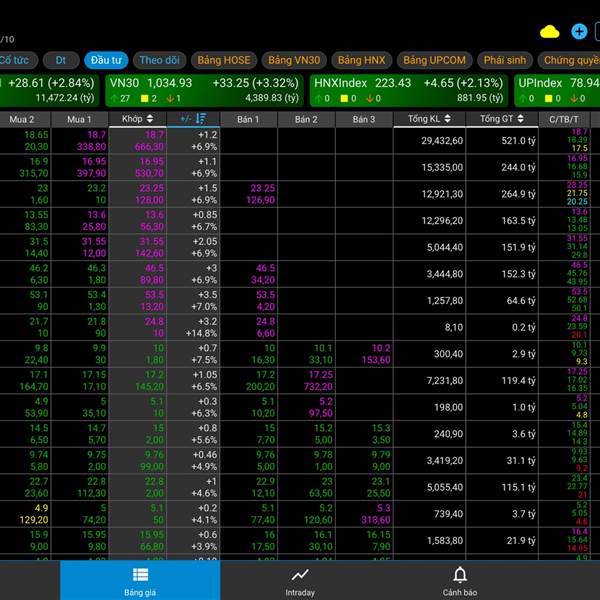Open the HNXIndex index card
Viewport: 600px width, 600px height.
coord(409,90)
